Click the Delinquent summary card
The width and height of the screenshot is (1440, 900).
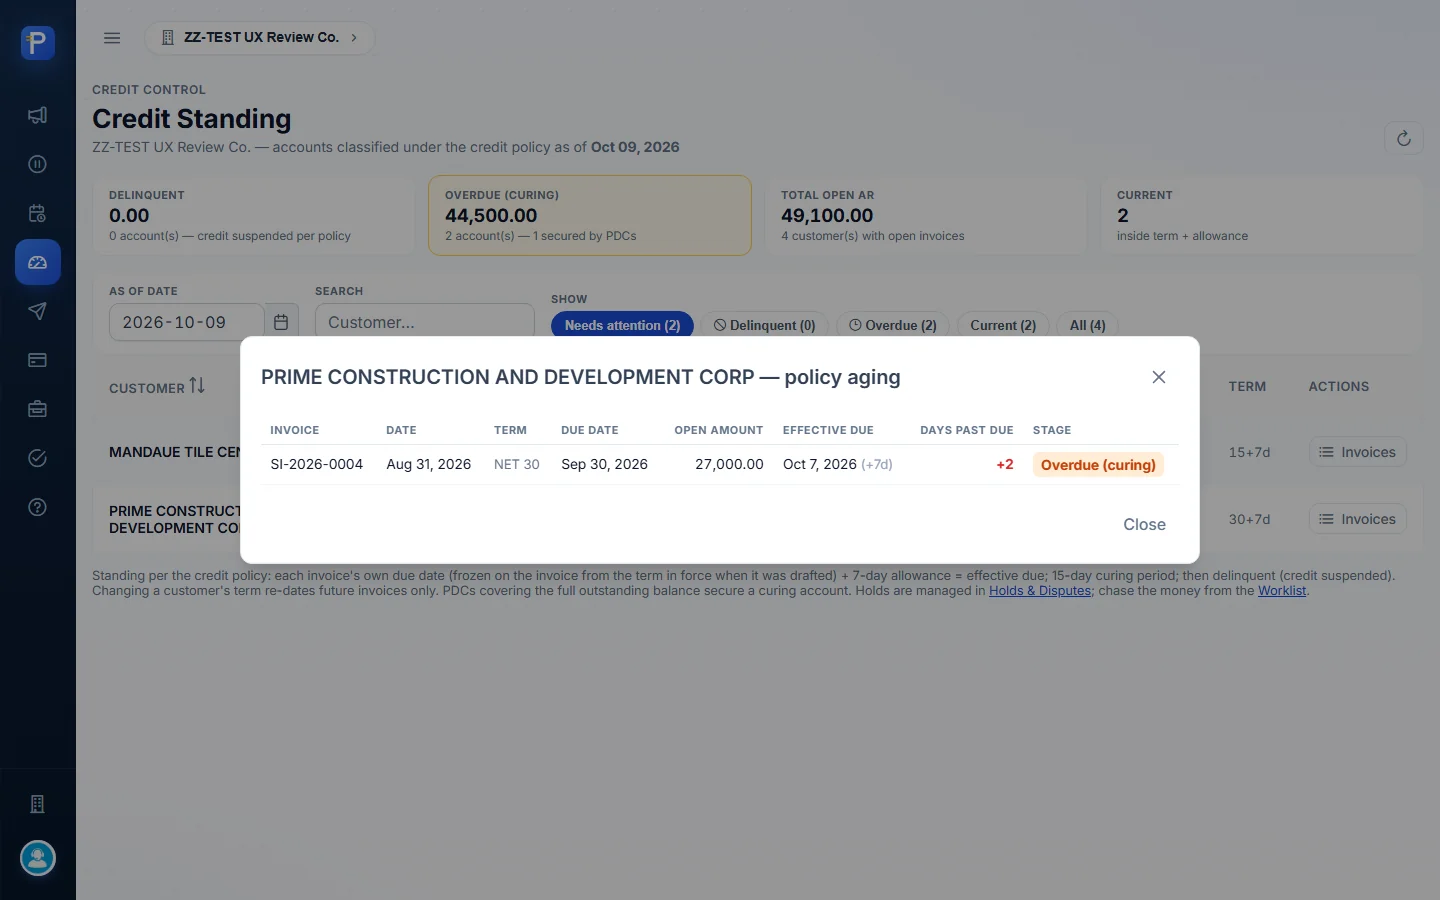pos(254,215)
